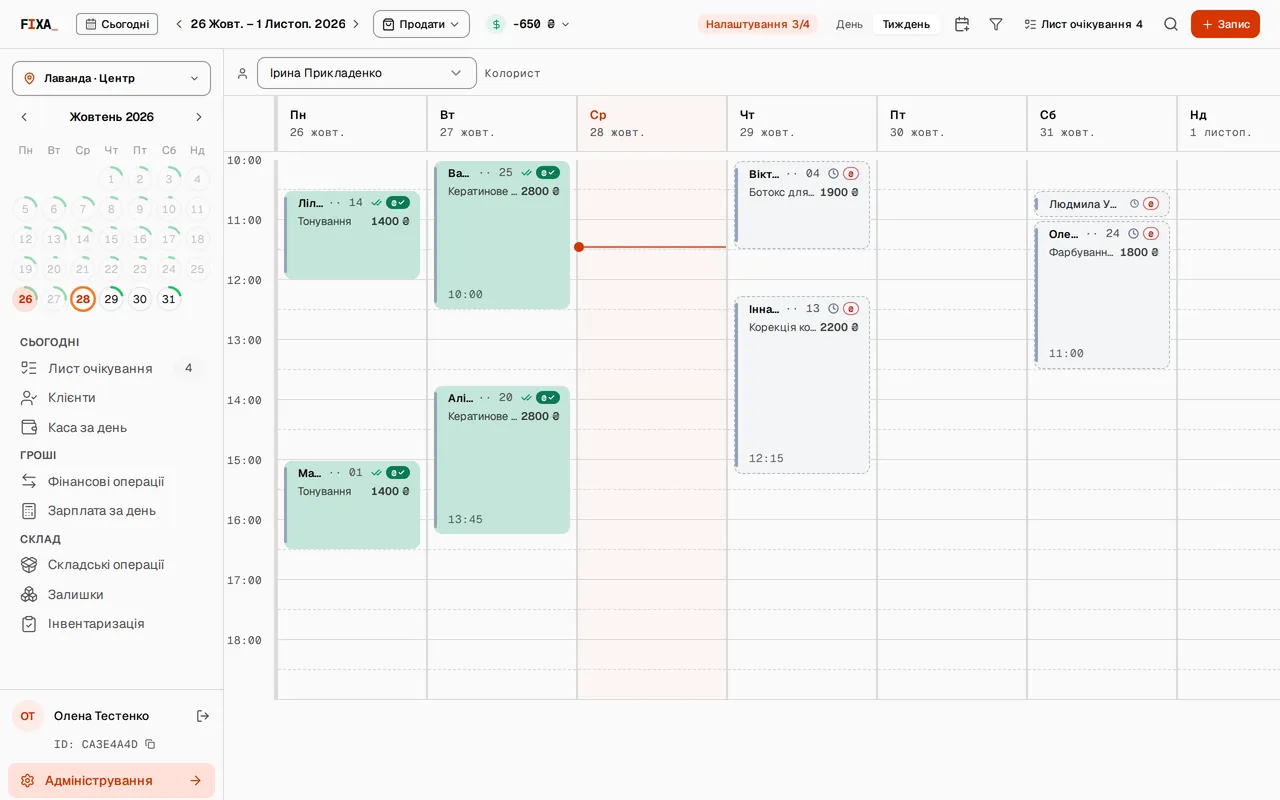Click the staff person icon beside Ірина Прикладенко
The width and height of the screenshot is (1280, 800).
tap(242, 73)
